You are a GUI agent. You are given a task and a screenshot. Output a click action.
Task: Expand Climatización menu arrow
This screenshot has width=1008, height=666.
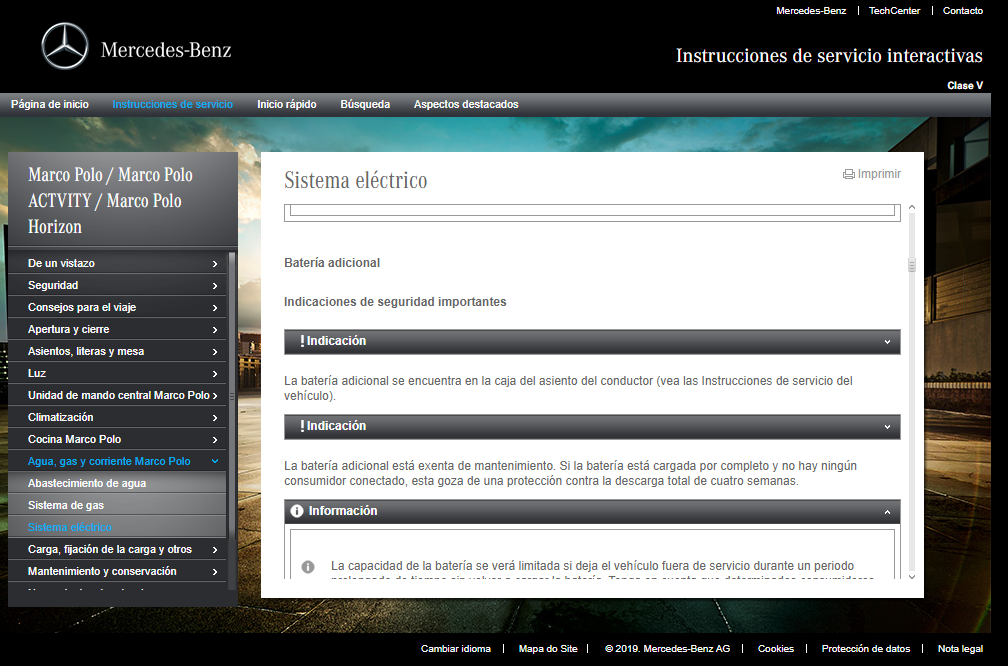(215, 418)
